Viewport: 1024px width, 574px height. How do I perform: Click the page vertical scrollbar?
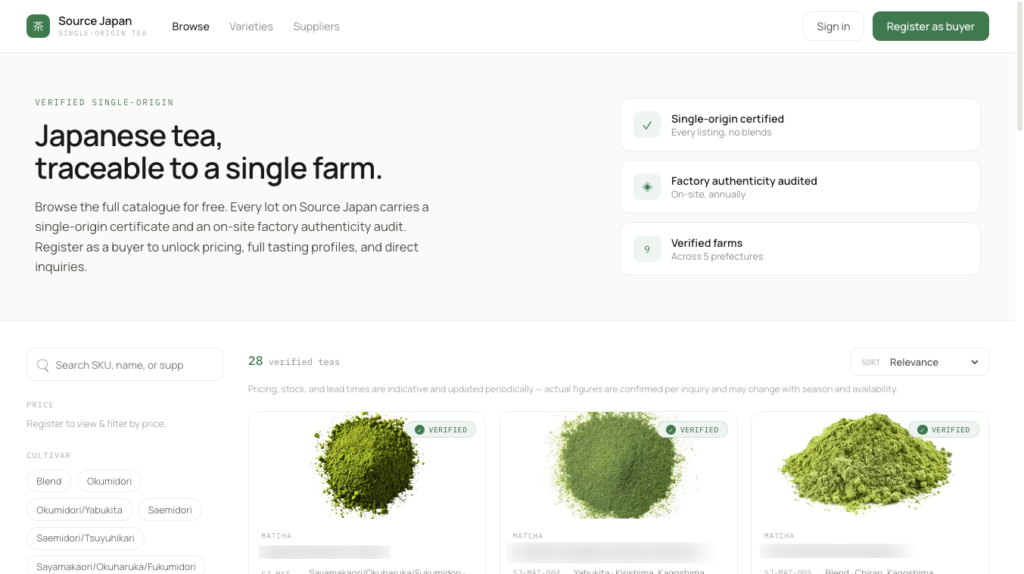1019,65
